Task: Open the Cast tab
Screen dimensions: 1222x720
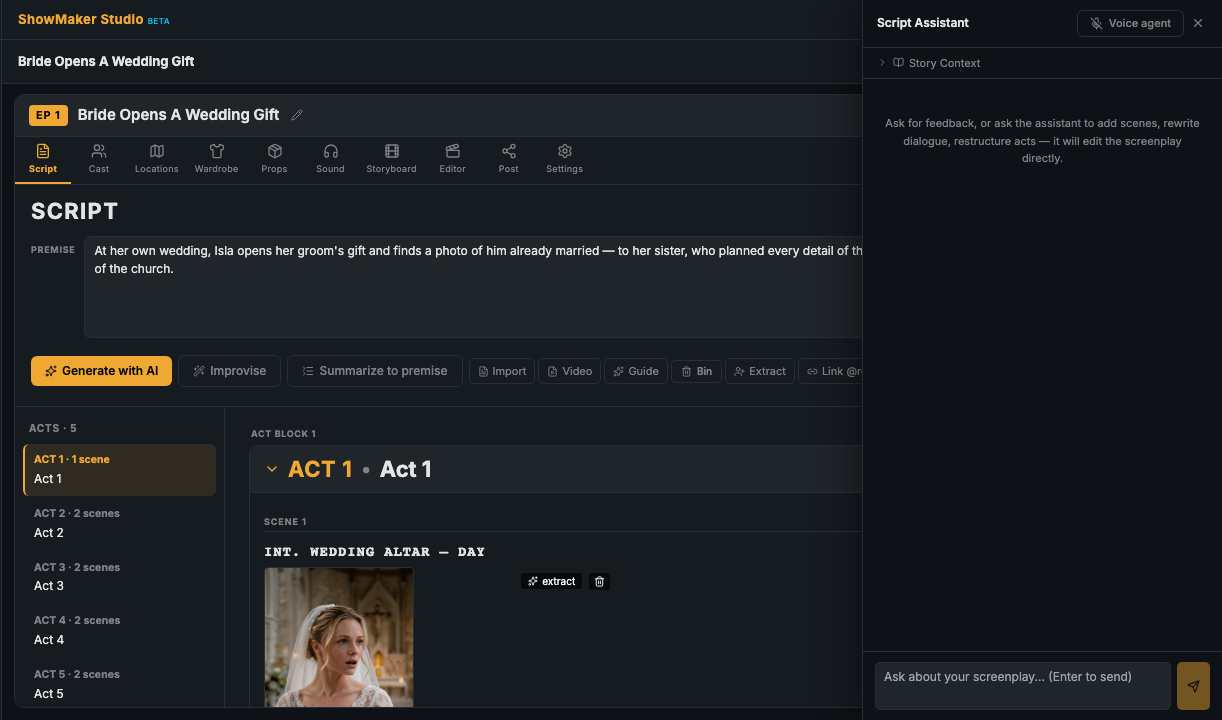Action: pyautogui.click(x=99, y=159)
